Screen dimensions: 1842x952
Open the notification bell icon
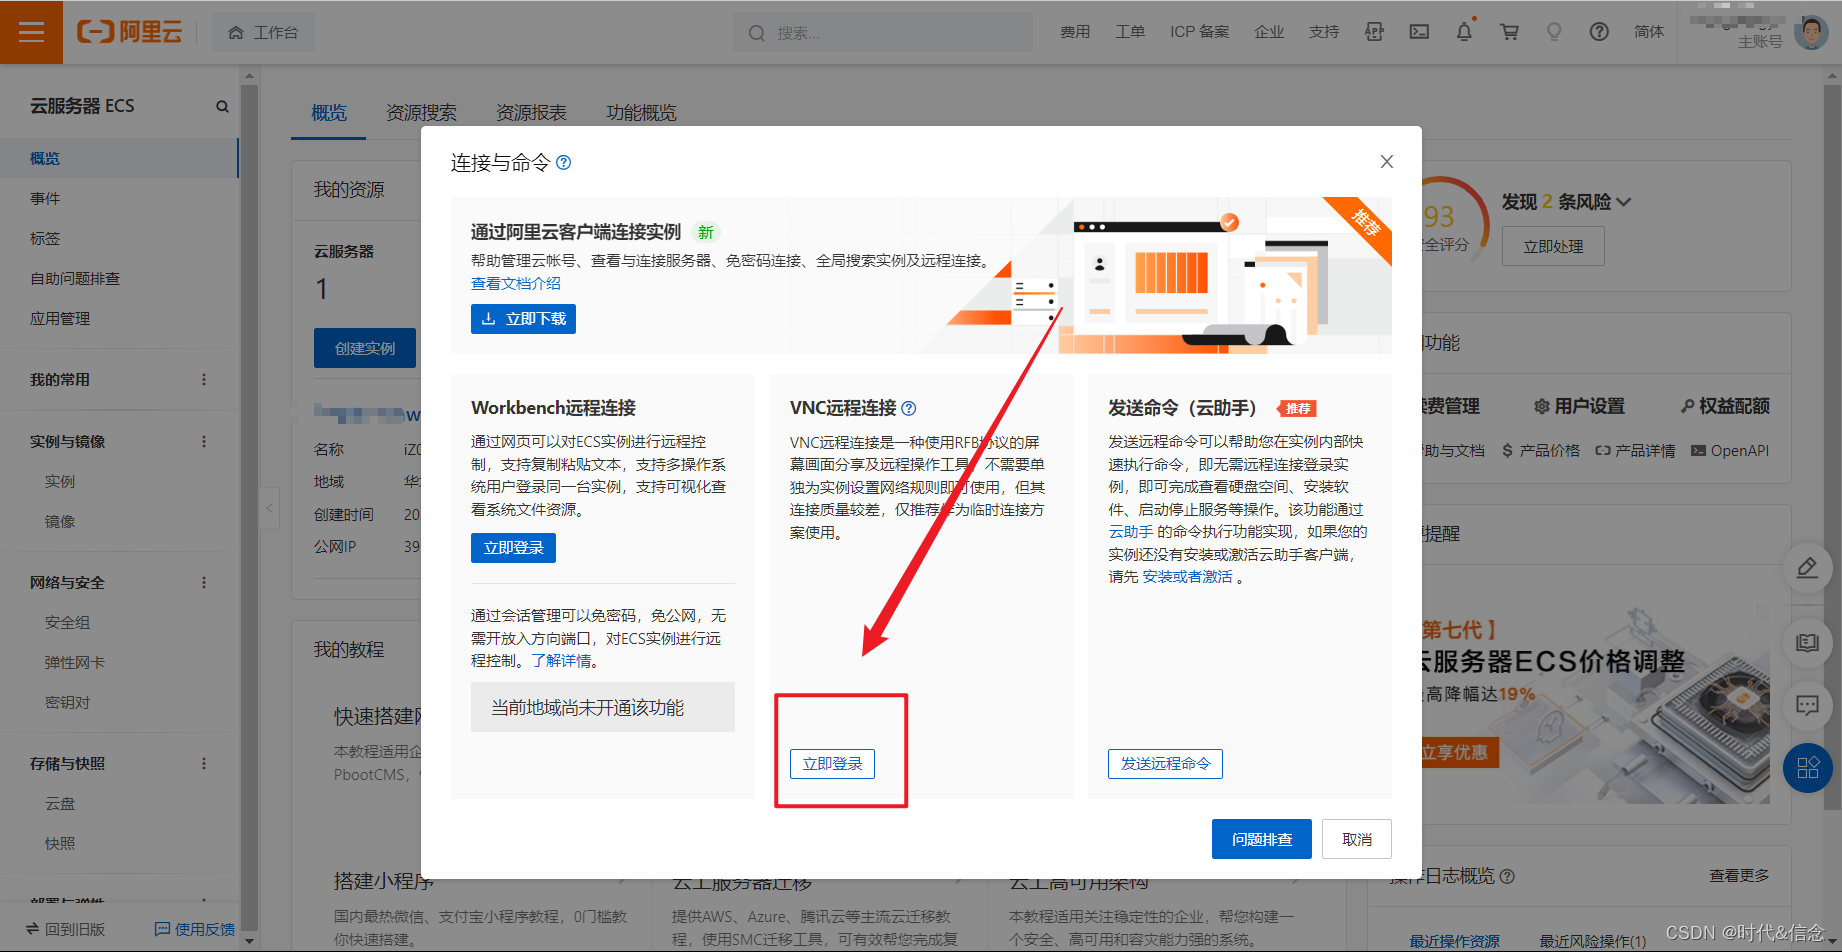pos(1464,32)
